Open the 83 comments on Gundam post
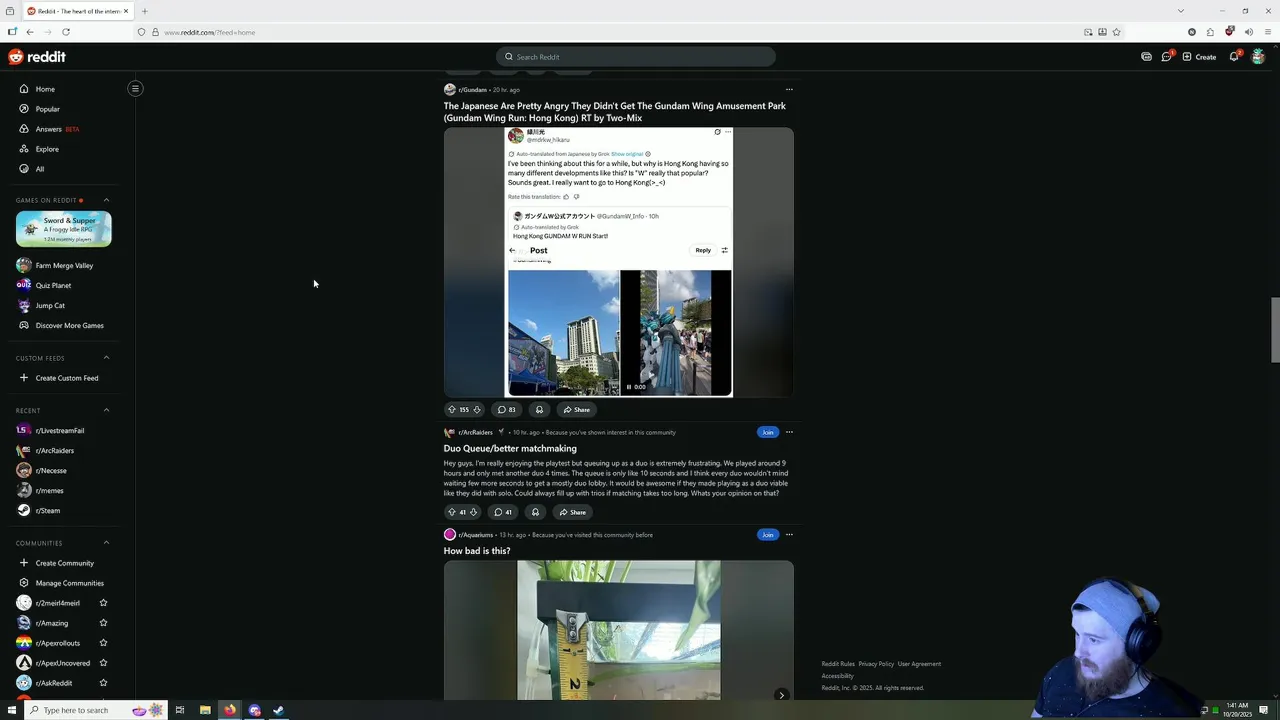 [x=507, y=409]
